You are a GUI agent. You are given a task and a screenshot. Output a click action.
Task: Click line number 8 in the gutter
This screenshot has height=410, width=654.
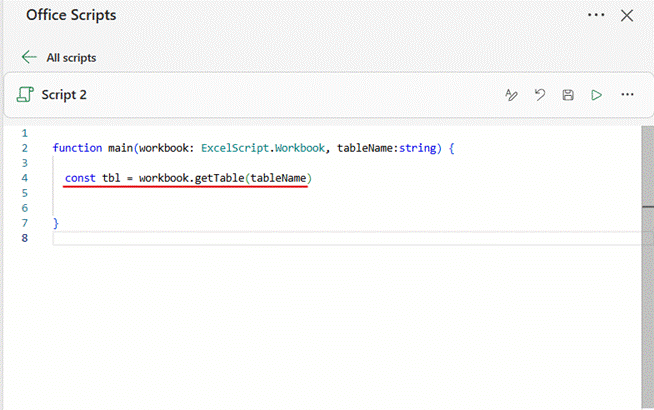pos(25,238)
